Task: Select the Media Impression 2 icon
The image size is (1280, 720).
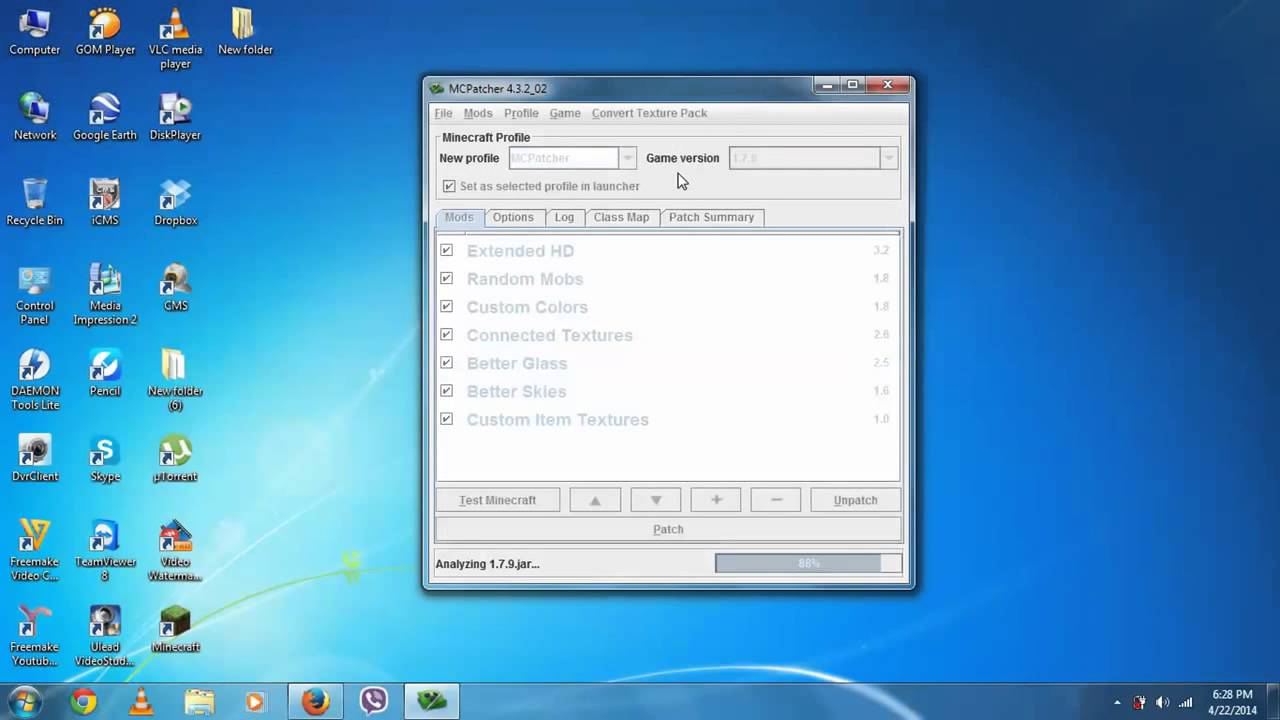Action: (x=105, y=294)
